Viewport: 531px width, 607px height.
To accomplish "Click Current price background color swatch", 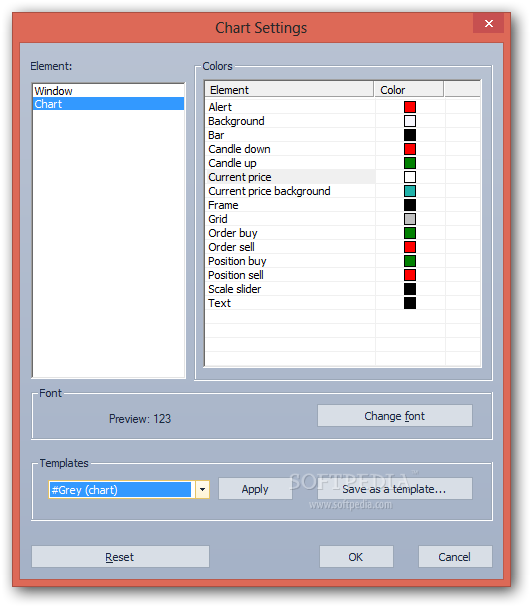I will point(410,191).
